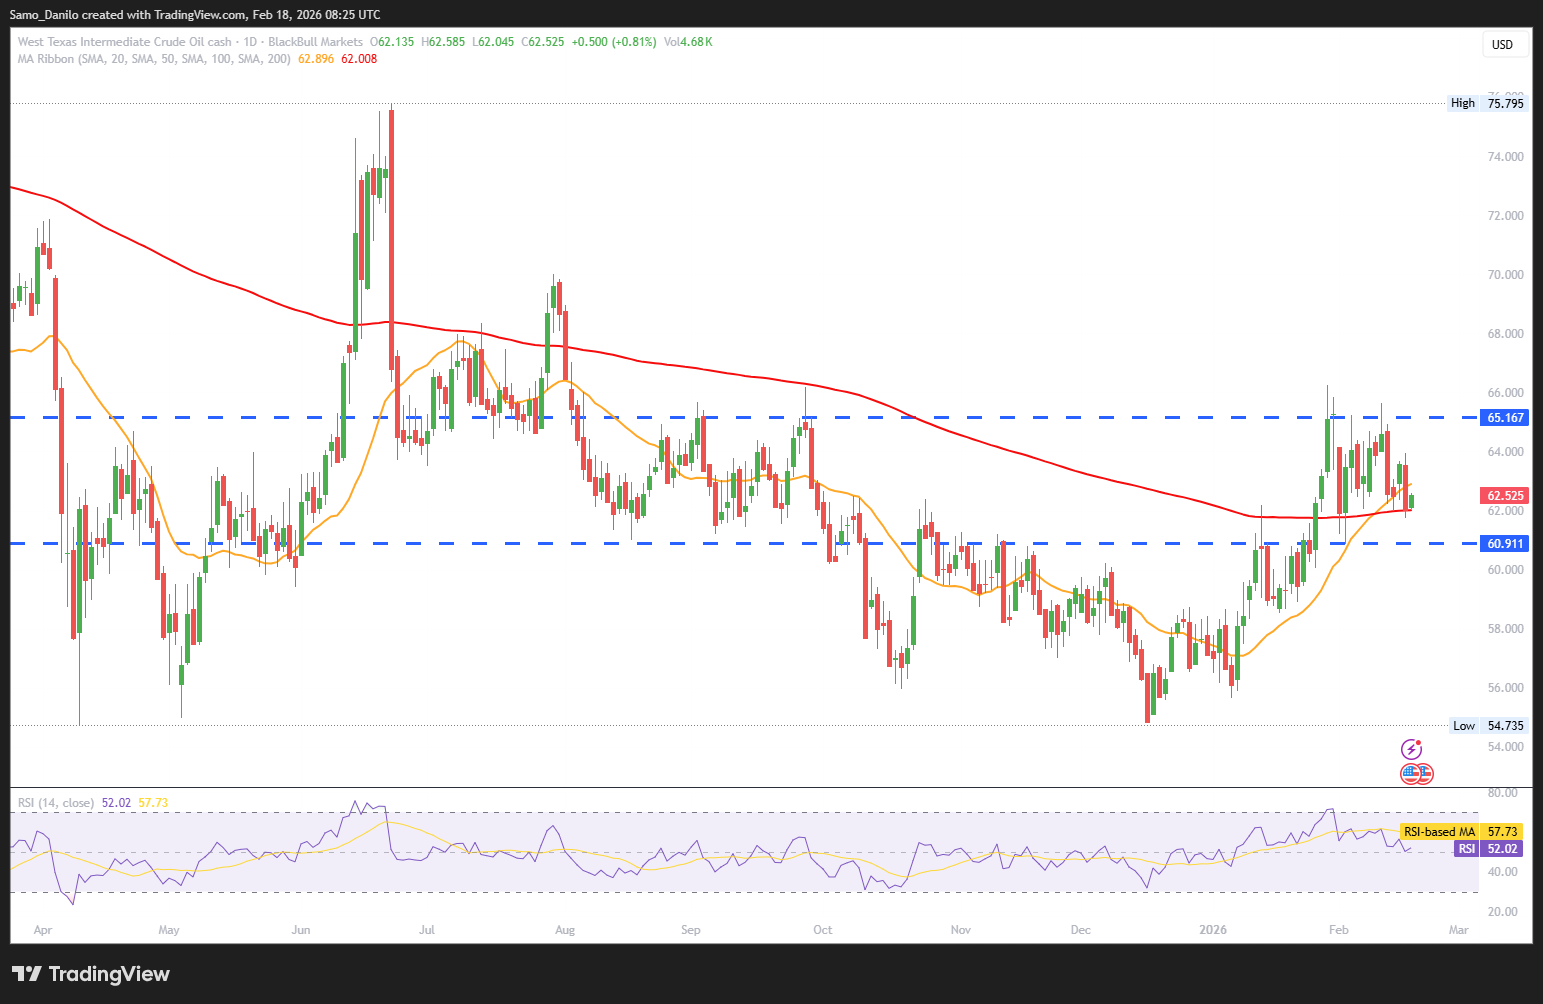Click the purple RSI 52.02 value label
The image size is (1543, 1004).
click(x=1489, y=849)
